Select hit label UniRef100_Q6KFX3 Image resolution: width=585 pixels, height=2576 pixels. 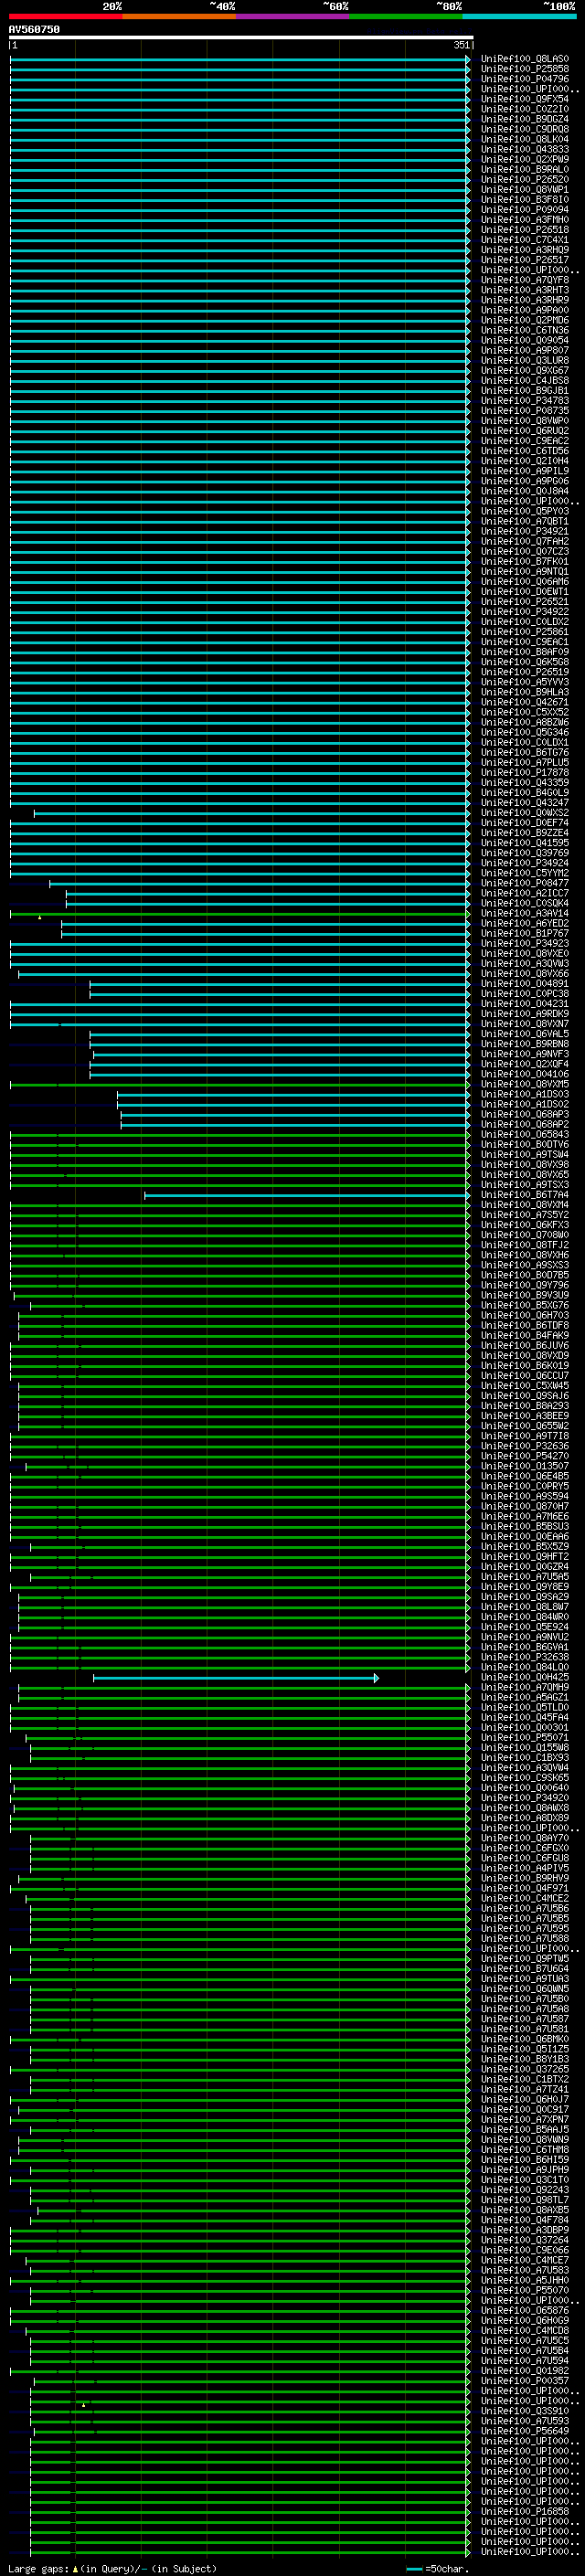coord(525,1225)
